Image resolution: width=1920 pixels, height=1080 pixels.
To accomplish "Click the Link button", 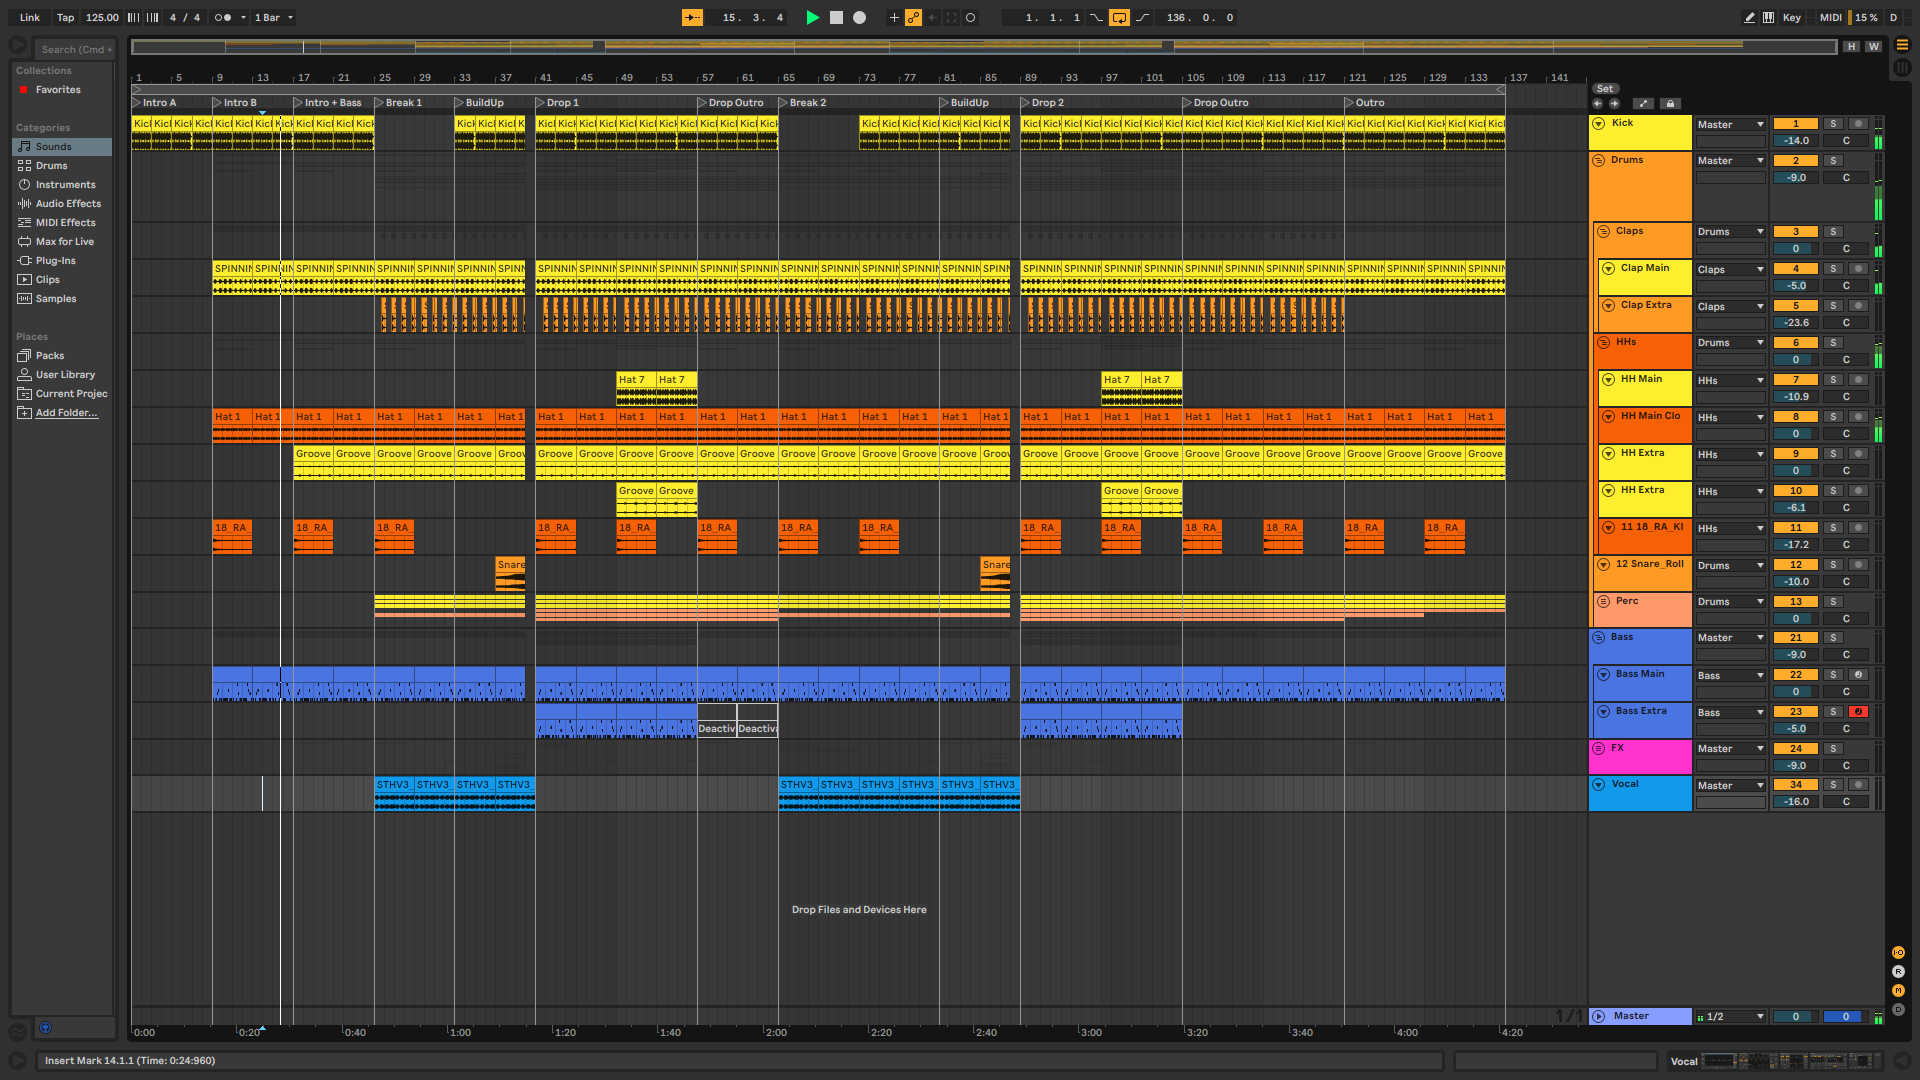I will [x=30, y=17].
